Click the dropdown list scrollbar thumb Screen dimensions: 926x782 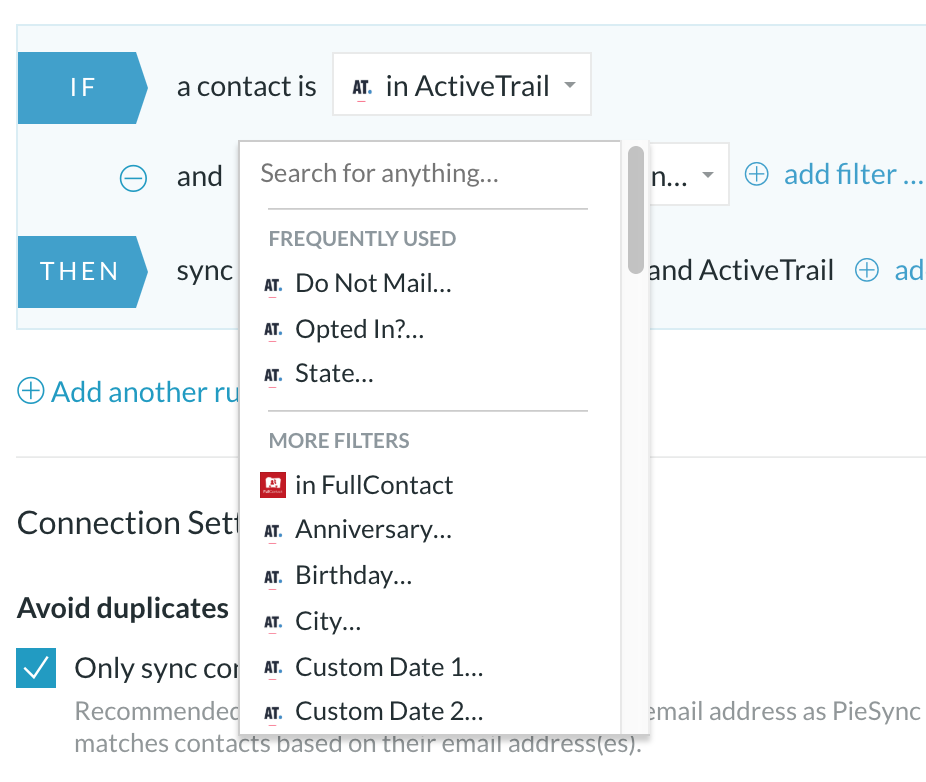point(635,210)
